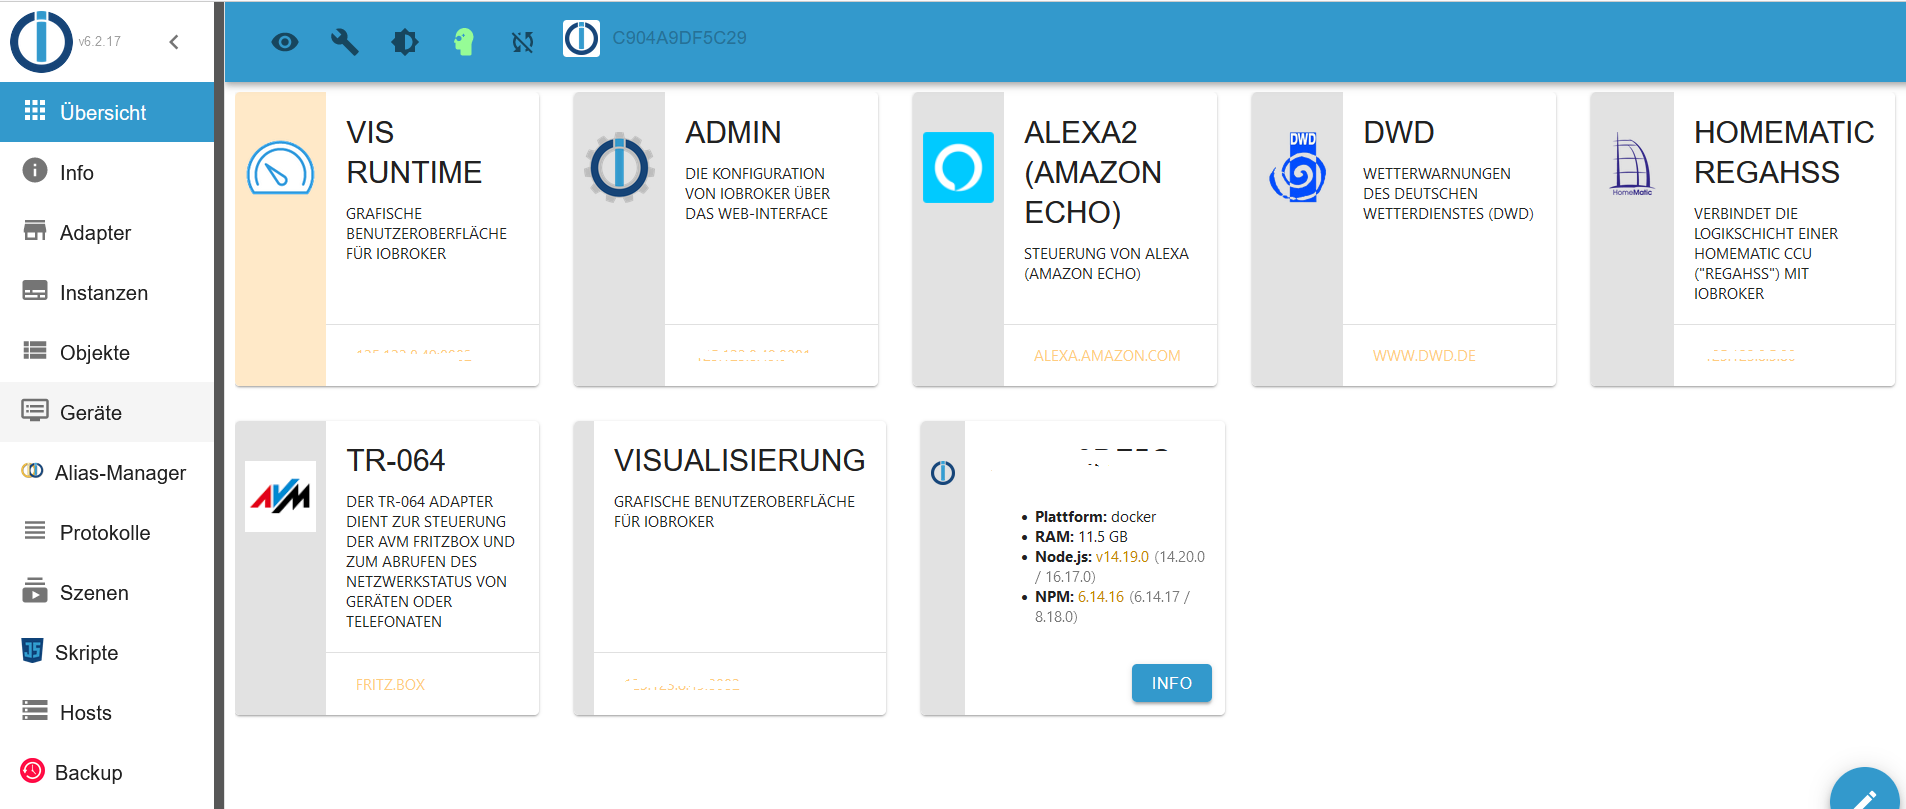Image resolution: width=1906 pixels, height=809 pixels.
Task: Click the red Backup icon
Action: click(x=32, y=770)
